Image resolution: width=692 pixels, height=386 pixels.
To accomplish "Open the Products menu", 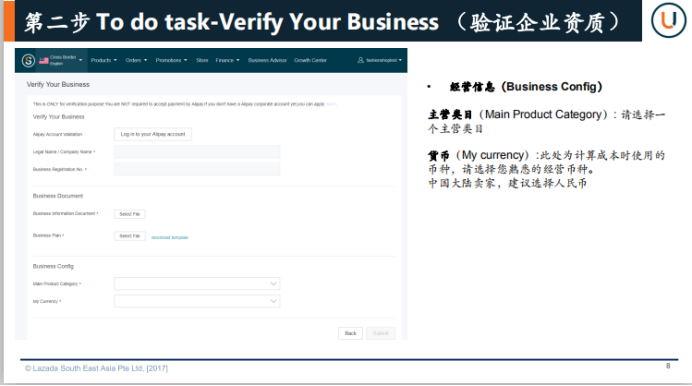I will (x=104, y=60).
